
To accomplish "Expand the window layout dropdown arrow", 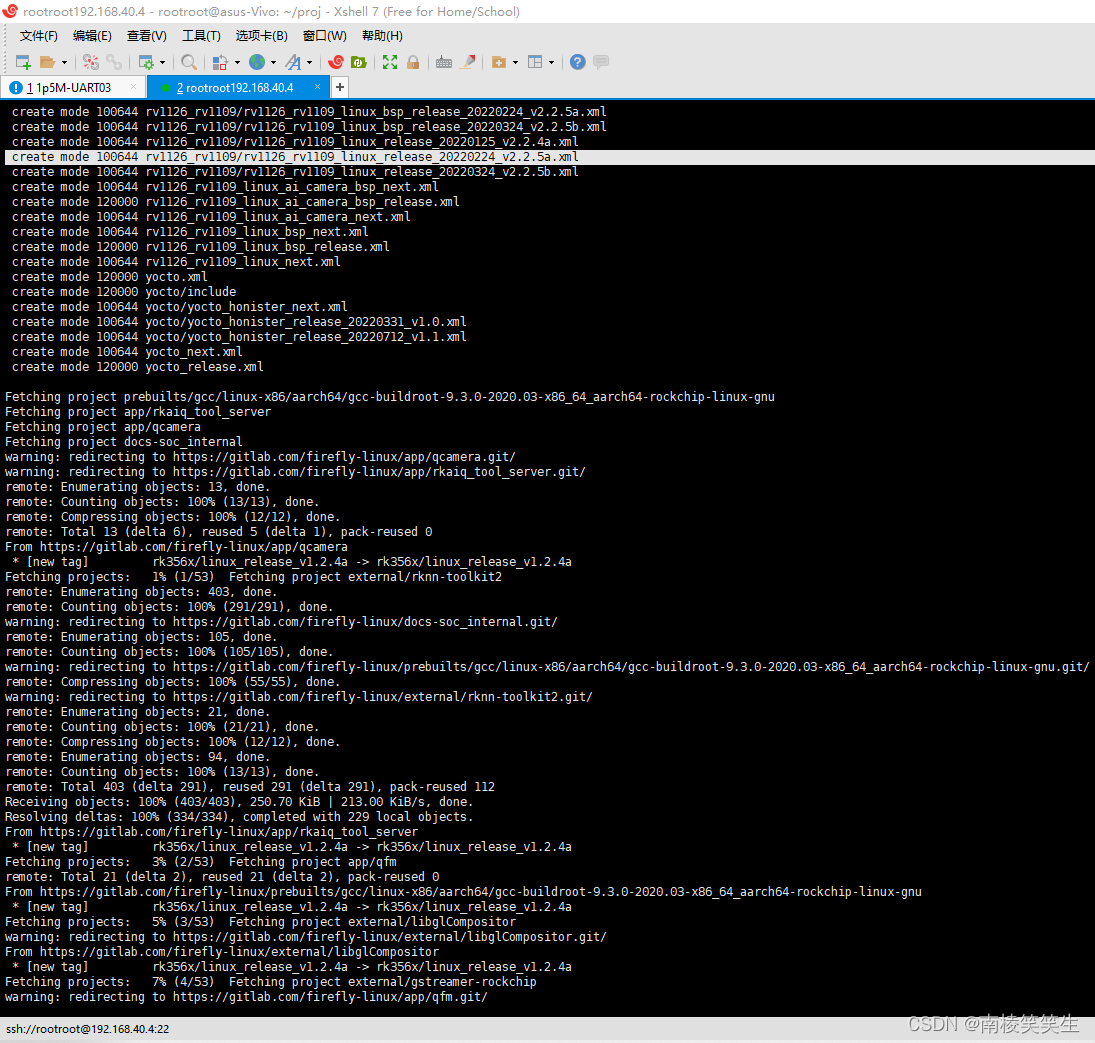I will [552, 62].
